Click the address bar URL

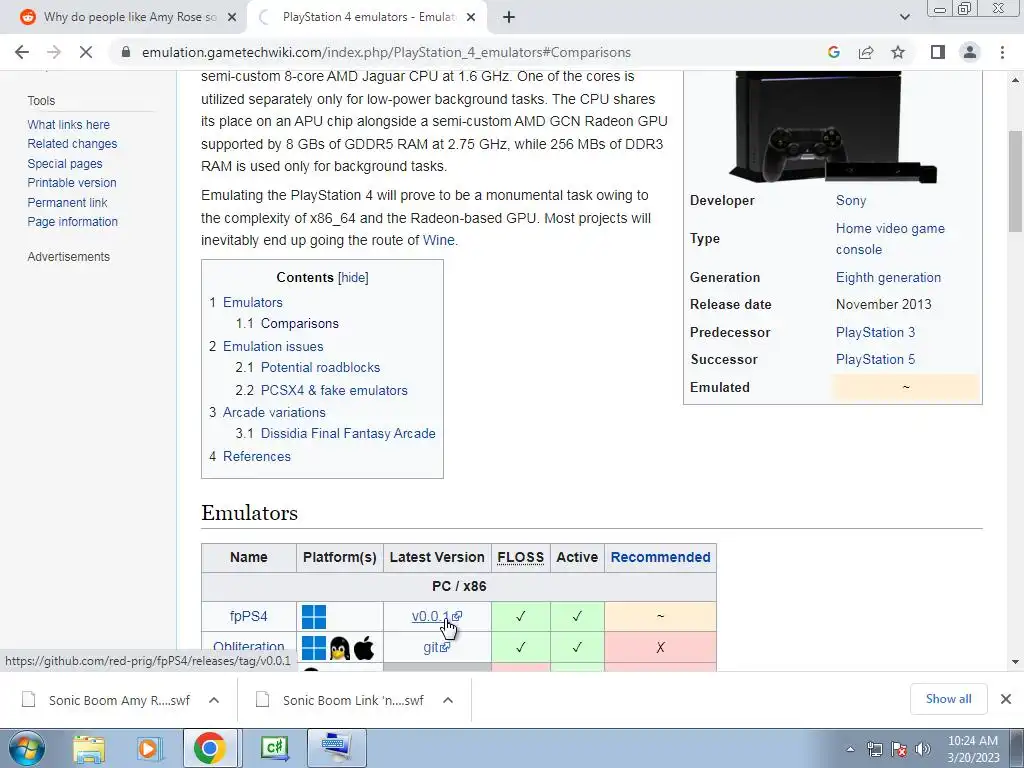[386, 52]
